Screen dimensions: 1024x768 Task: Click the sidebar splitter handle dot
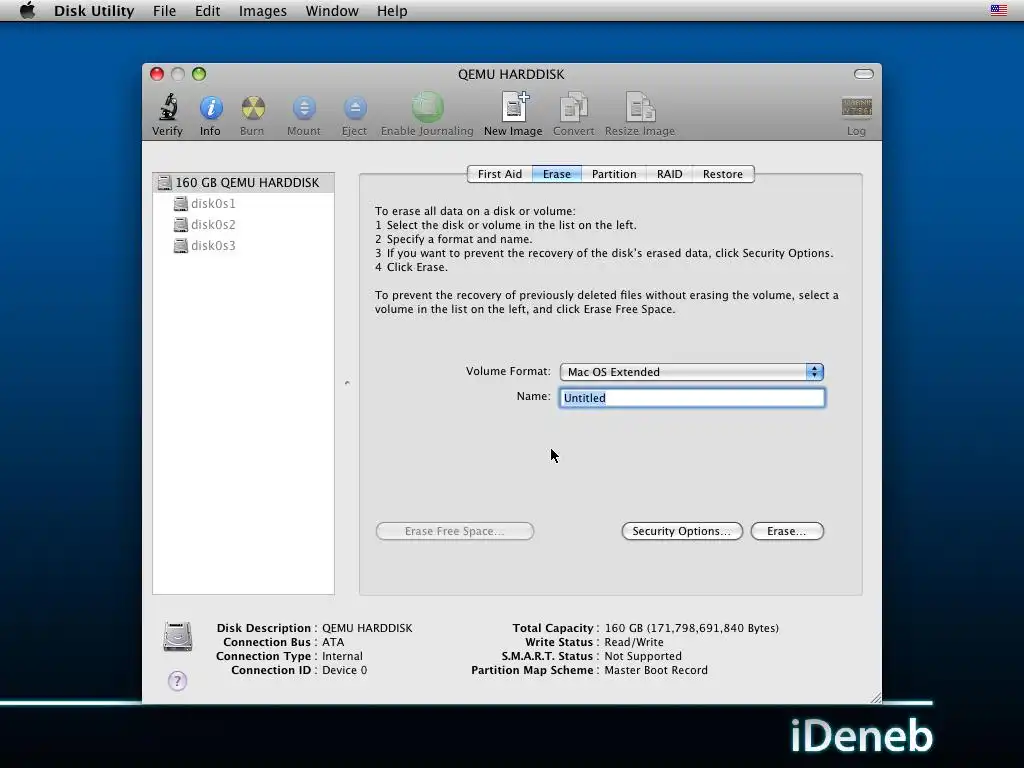tap(347, 383)
